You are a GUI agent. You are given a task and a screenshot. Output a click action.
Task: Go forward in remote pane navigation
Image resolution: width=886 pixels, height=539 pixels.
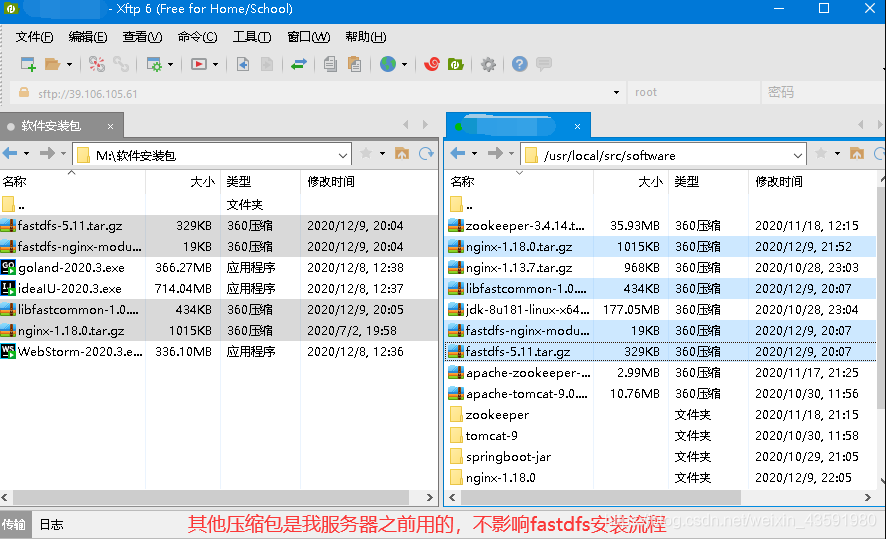tap(496, 153)
